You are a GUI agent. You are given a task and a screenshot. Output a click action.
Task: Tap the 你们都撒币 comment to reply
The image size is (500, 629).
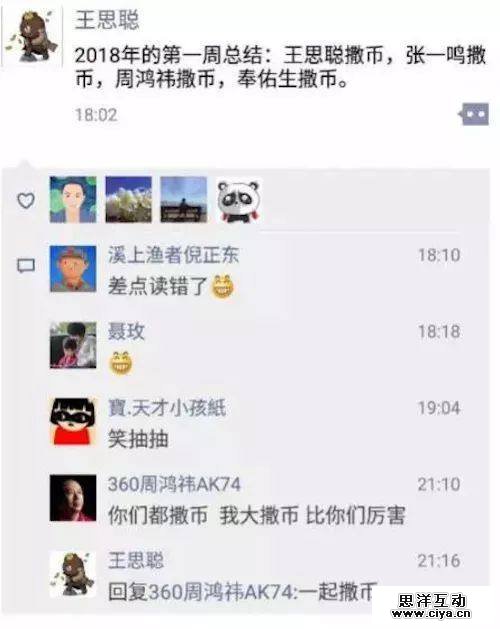tap(256, 515)
